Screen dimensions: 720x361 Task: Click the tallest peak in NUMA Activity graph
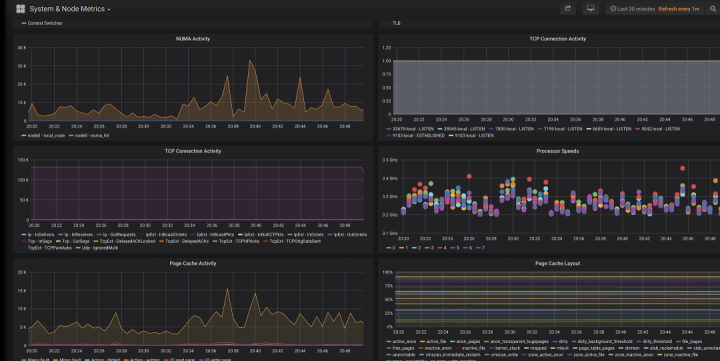click(250, 61)
